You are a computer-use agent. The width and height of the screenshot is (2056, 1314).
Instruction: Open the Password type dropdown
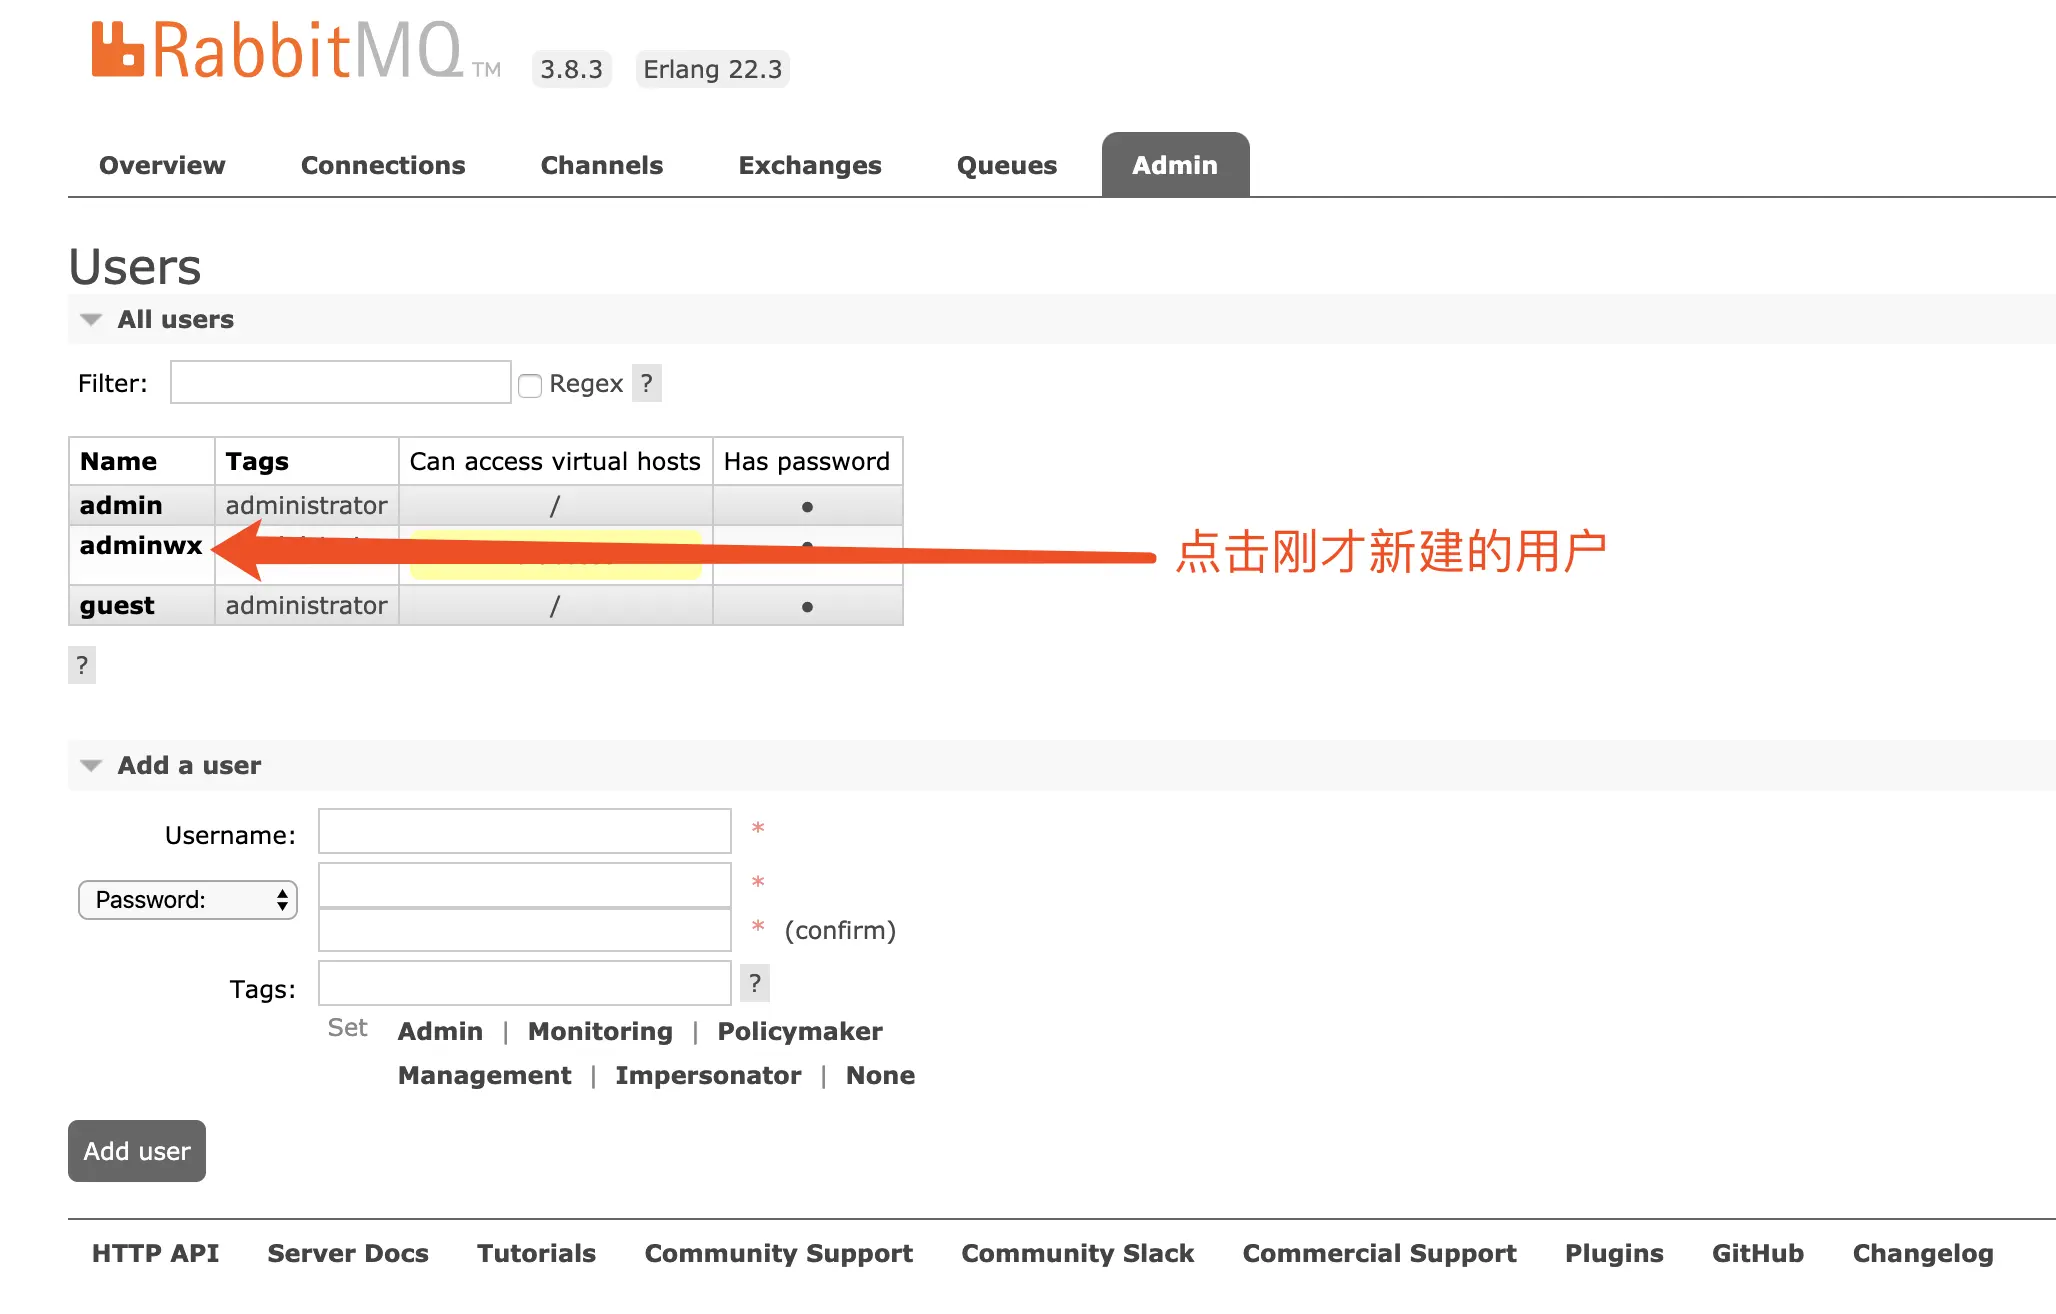click(x=188, y=900)
